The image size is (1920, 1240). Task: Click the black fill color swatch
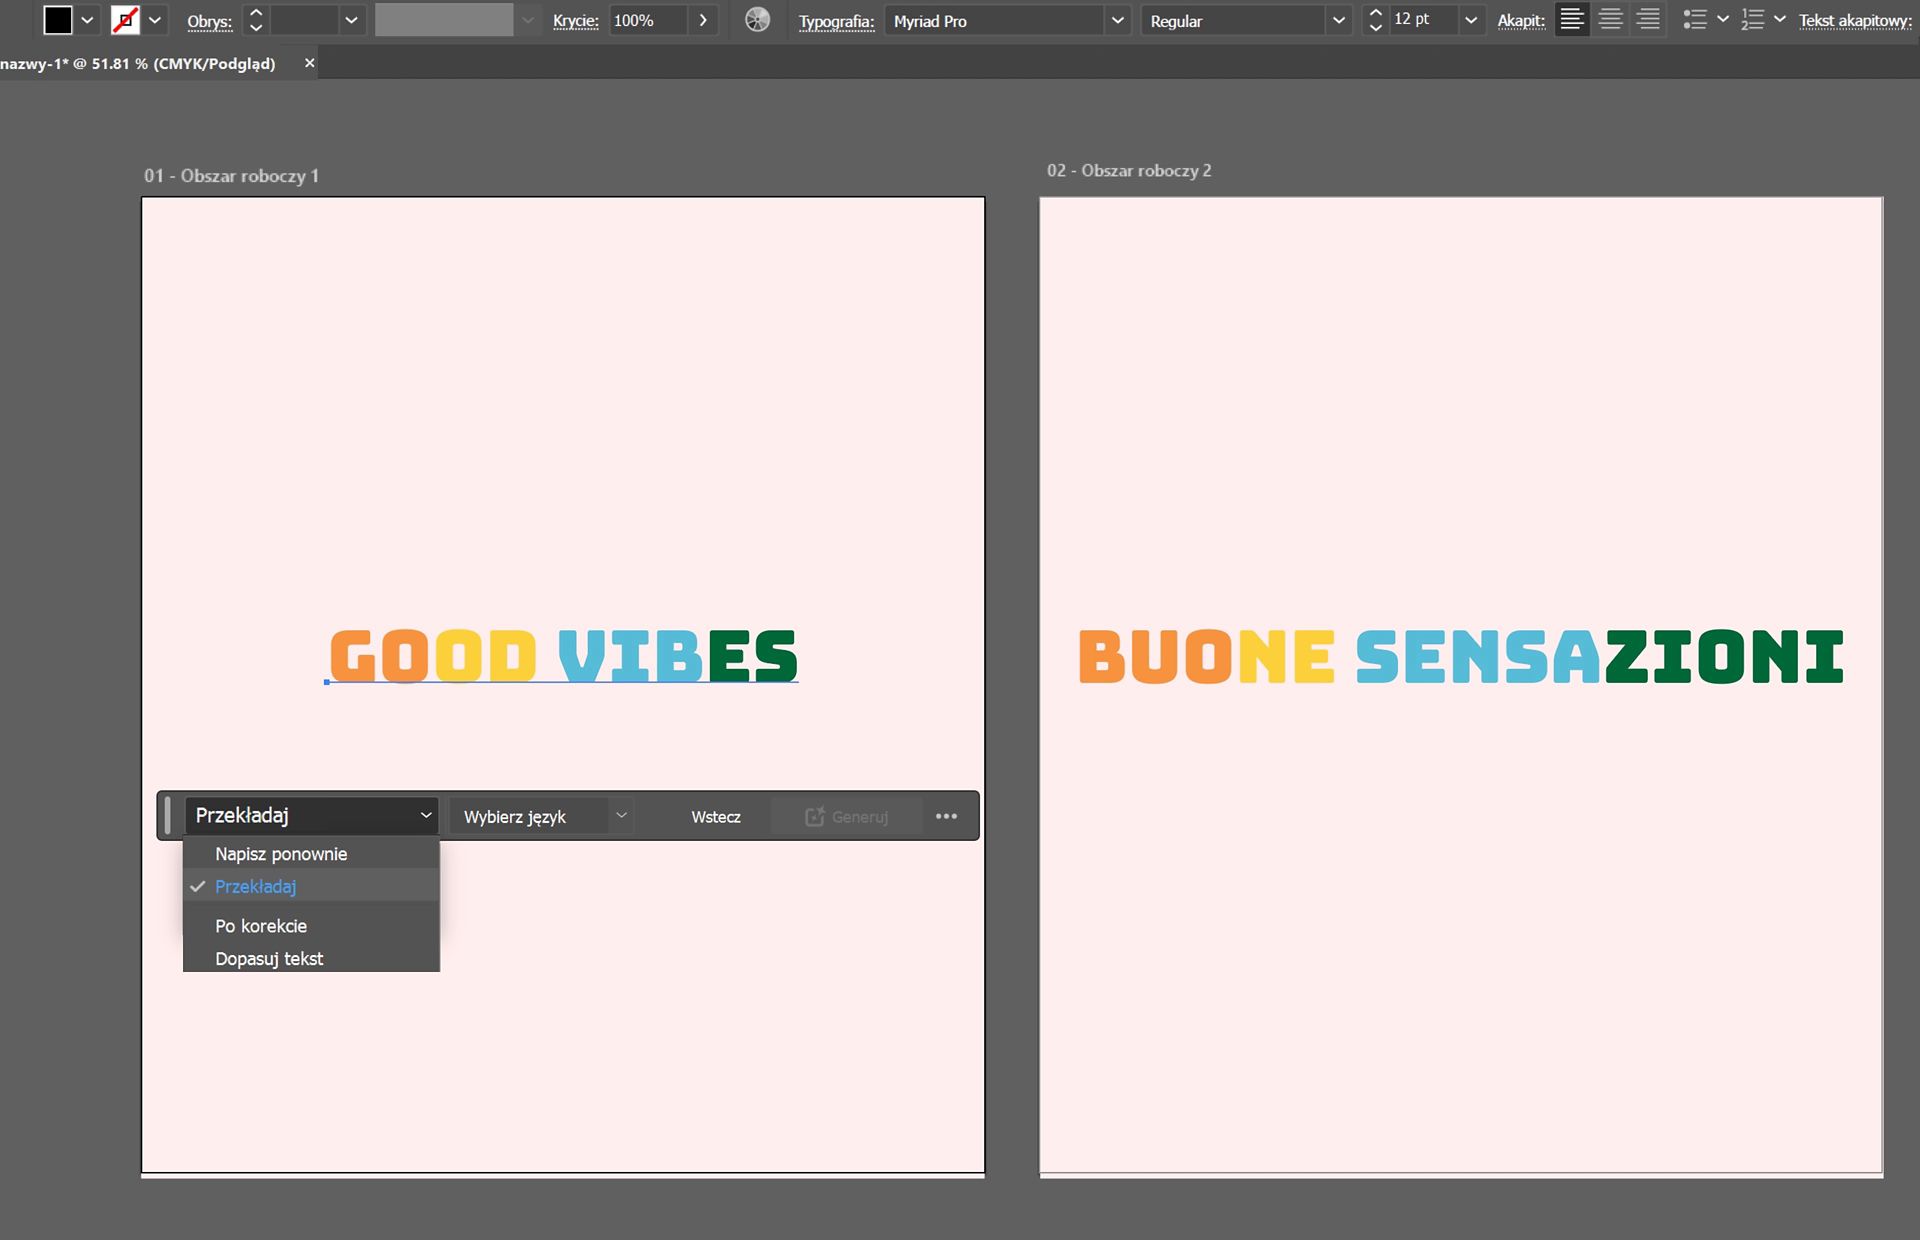point(58,20)
